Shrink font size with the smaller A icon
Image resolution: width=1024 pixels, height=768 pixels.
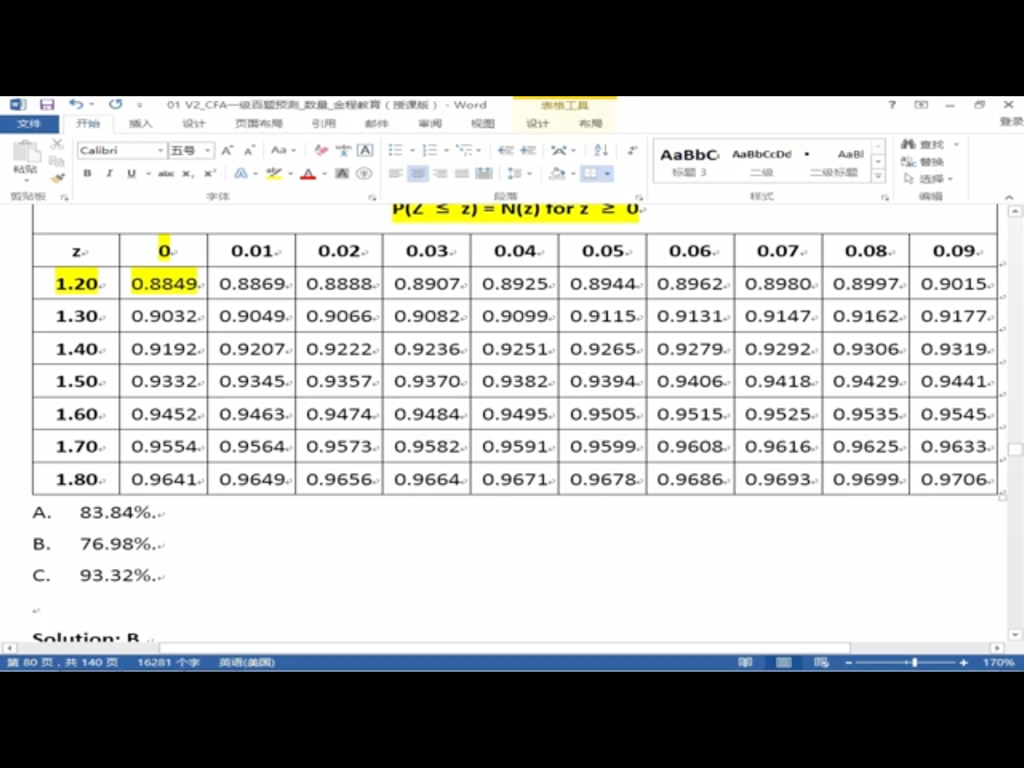coord(249,151)
